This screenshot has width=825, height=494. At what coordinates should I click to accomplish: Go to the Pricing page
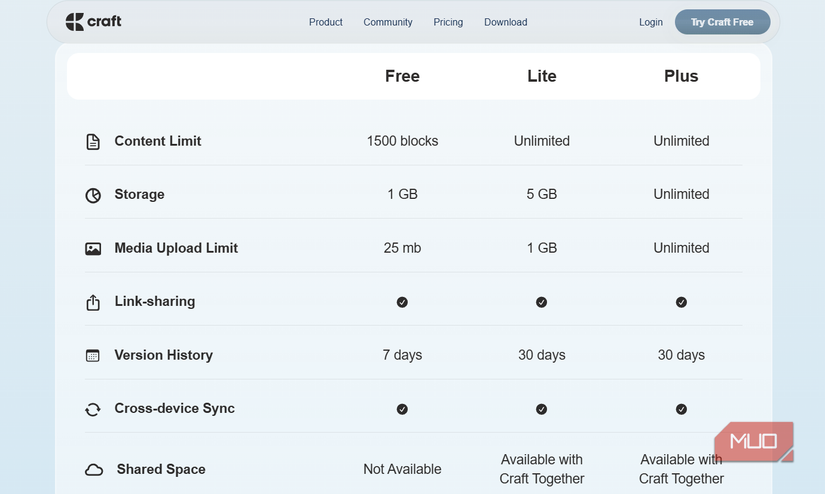pos(448,22)
